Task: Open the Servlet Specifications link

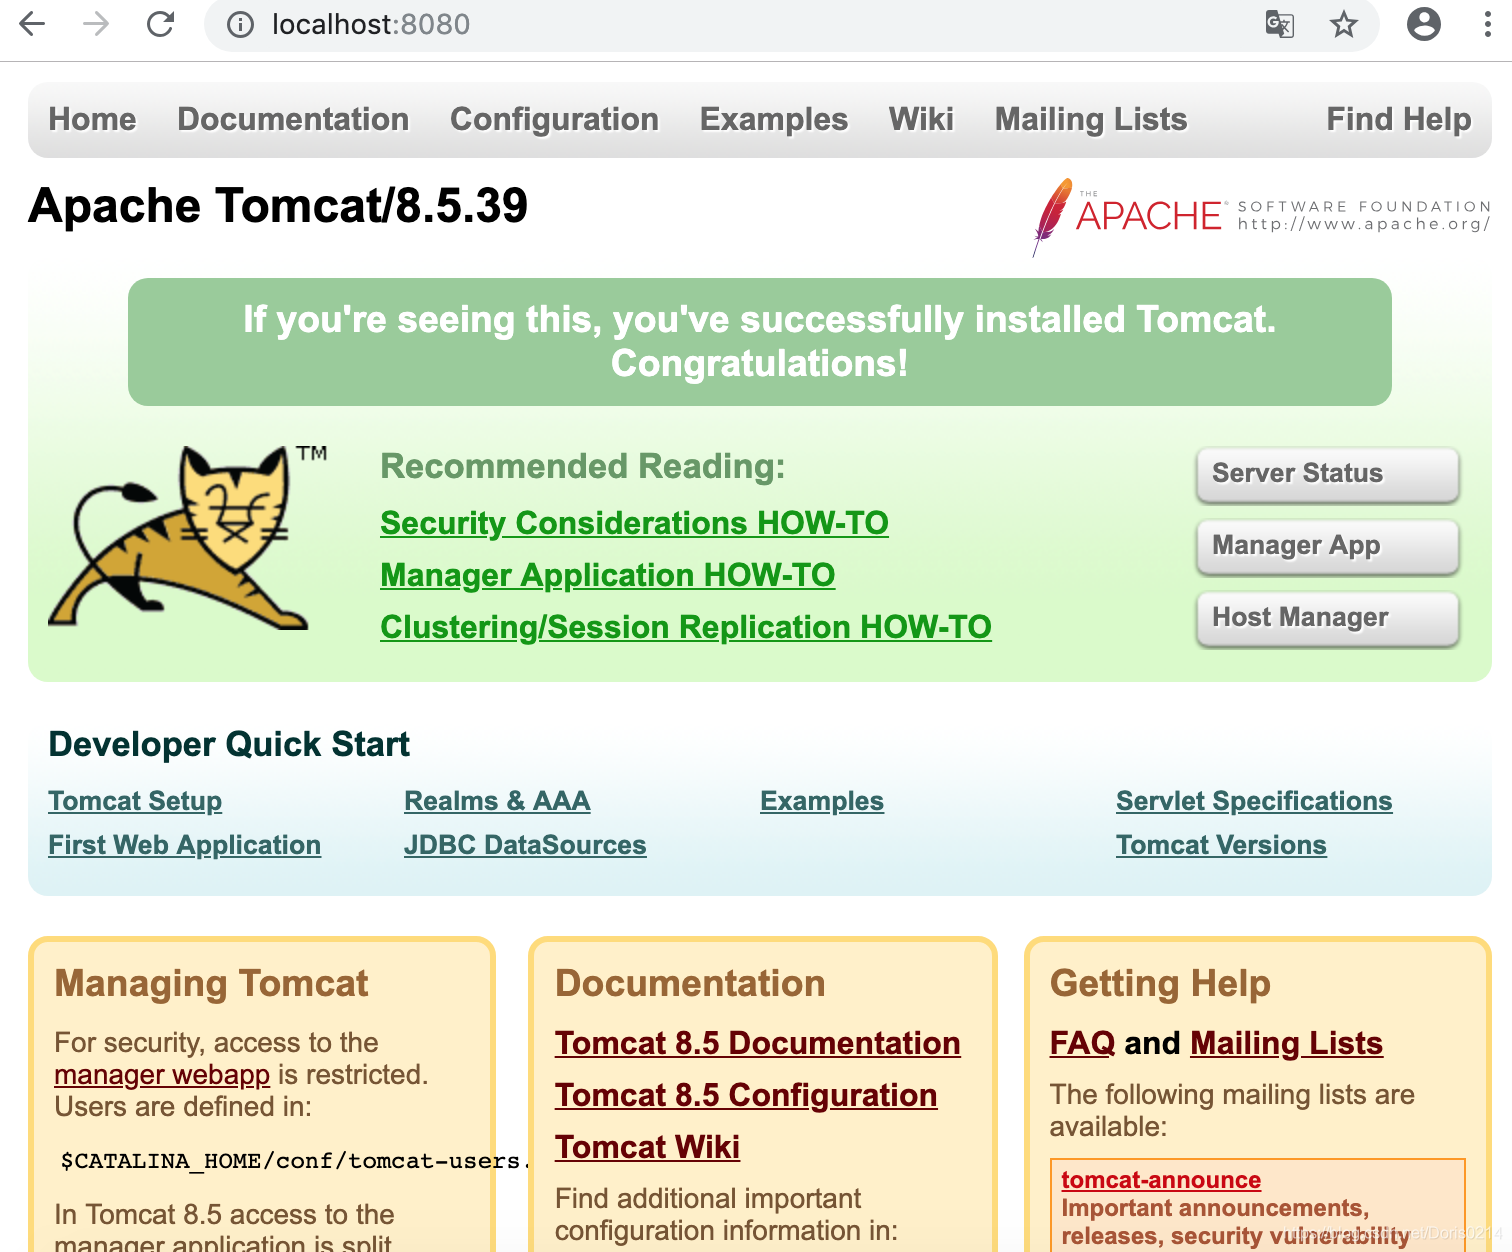Action: coord(1254,801)
